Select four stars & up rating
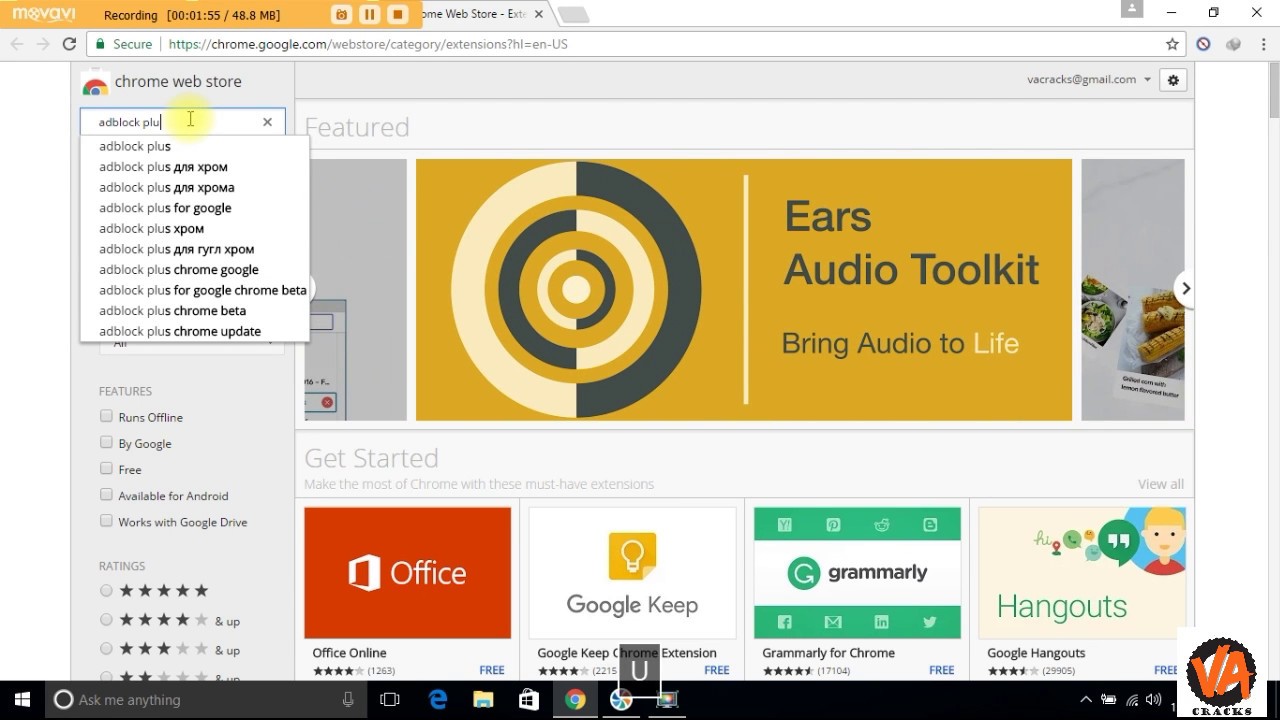Viewport: 1280px width, 720px height. point(106,620)
